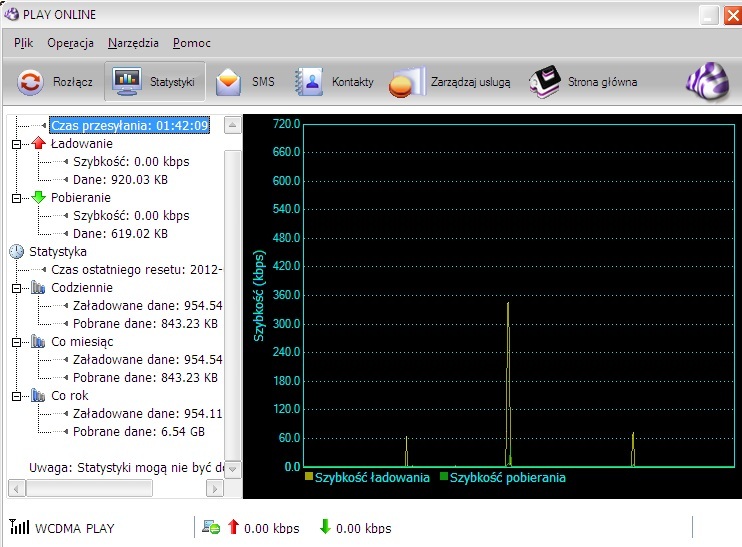Click the Strona główna house icon
This screenshot has height=547, width=742.
point(545,82)
